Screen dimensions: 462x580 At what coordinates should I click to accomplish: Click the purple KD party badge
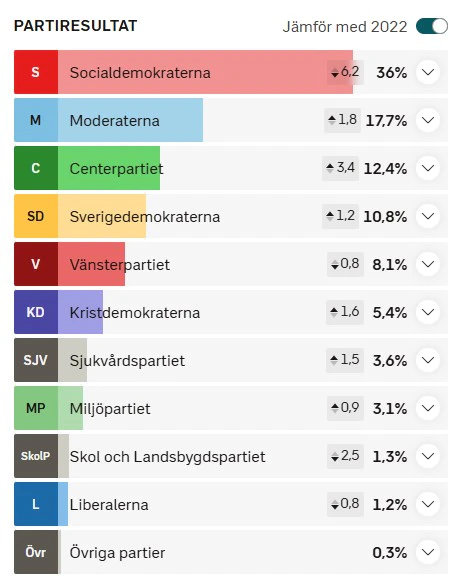coord(36,312)
